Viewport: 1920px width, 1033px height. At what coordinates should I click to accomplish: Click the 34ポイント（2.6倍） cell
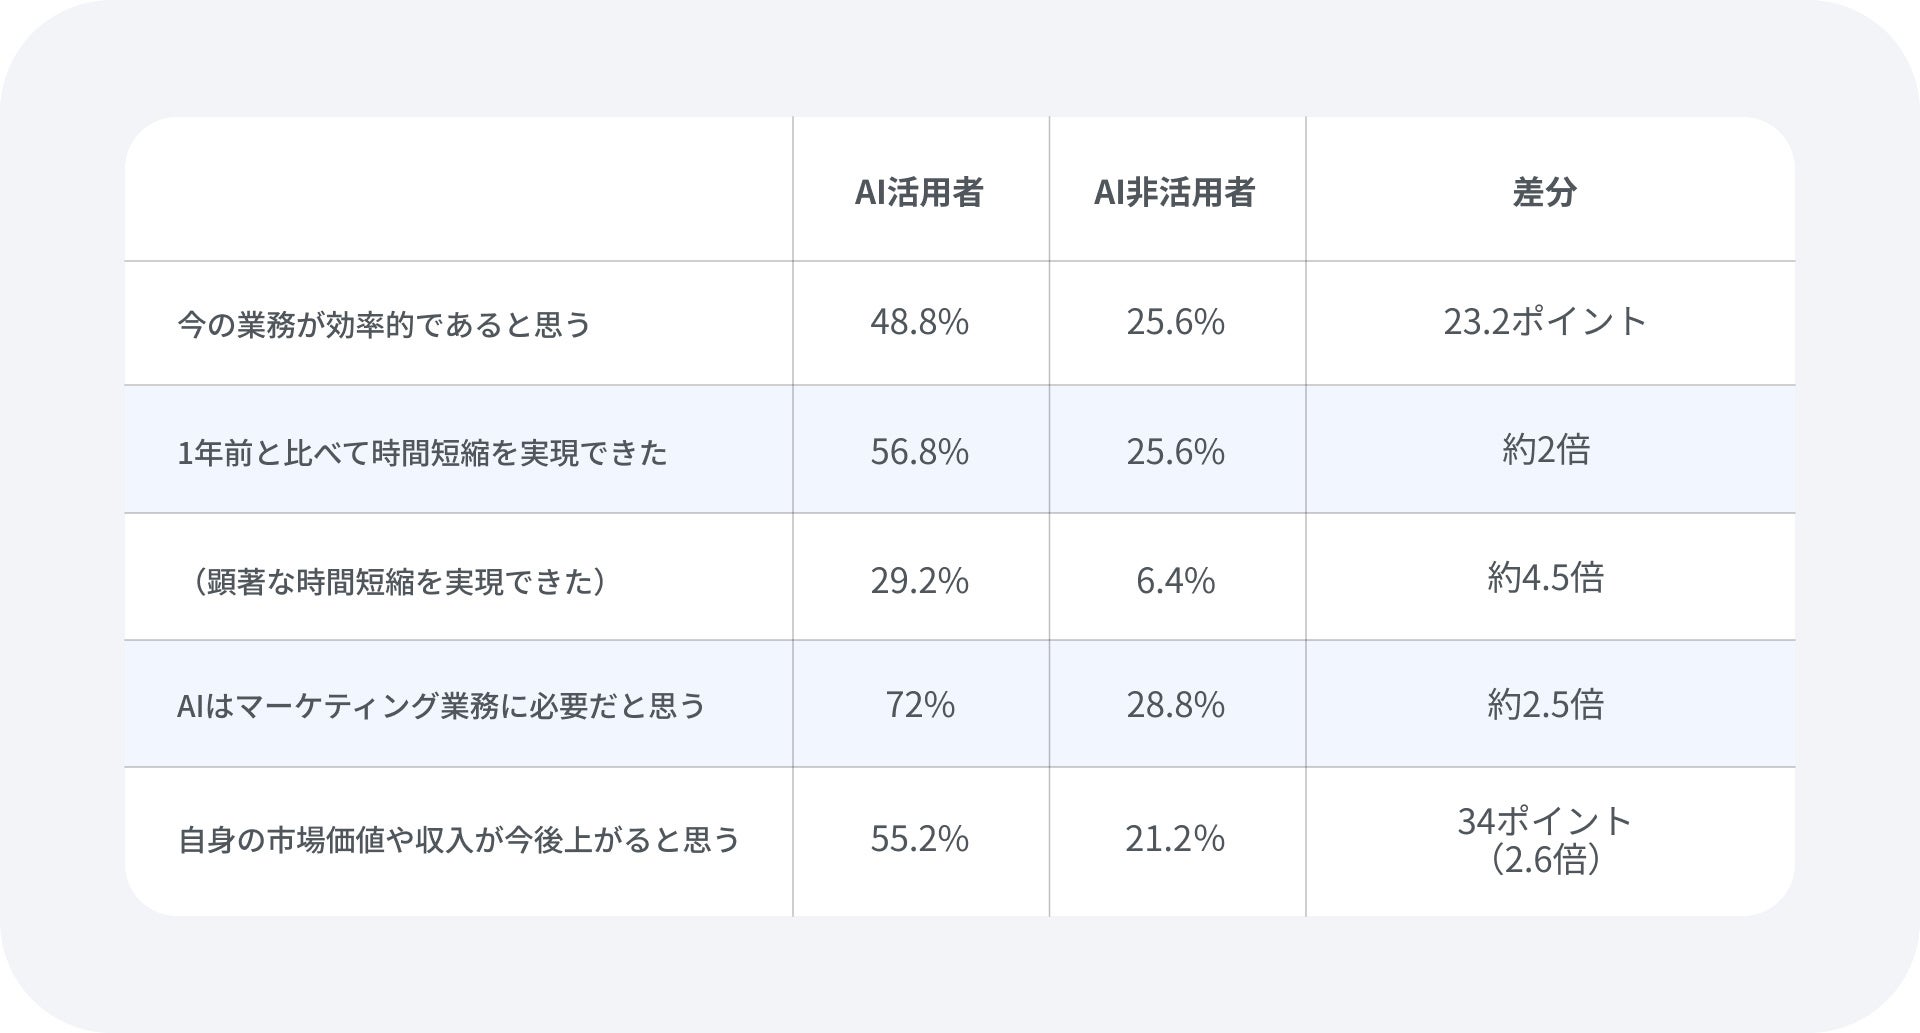coord(1545,840)
